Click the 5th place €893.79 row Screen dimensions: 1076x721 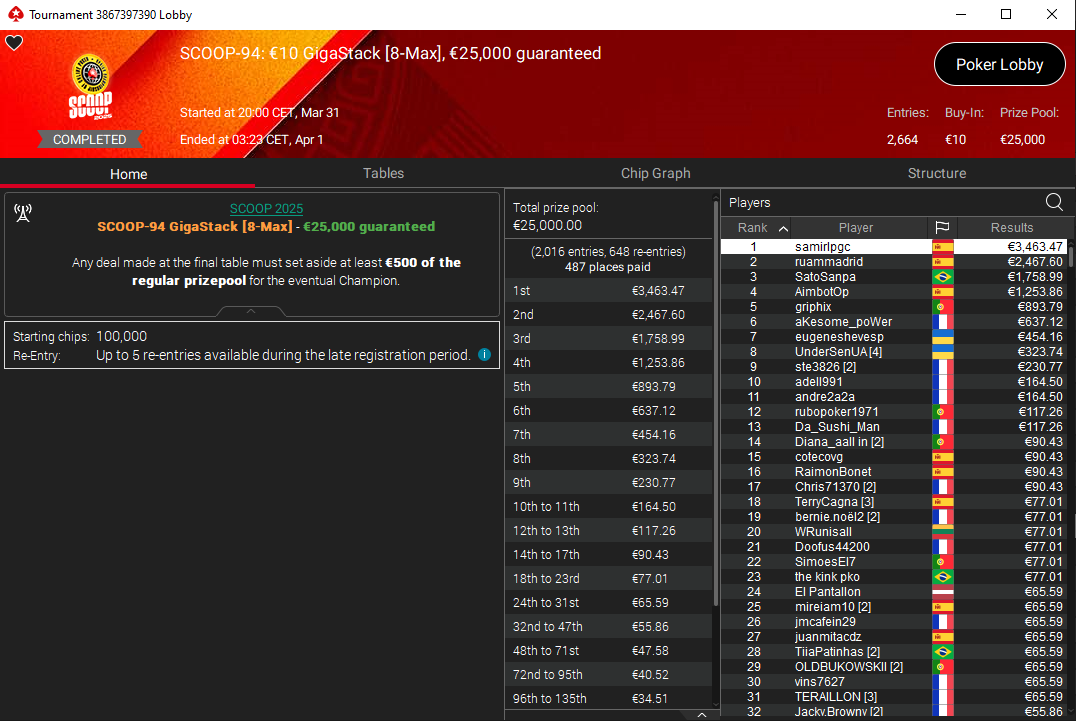click(x=609, y=387)
